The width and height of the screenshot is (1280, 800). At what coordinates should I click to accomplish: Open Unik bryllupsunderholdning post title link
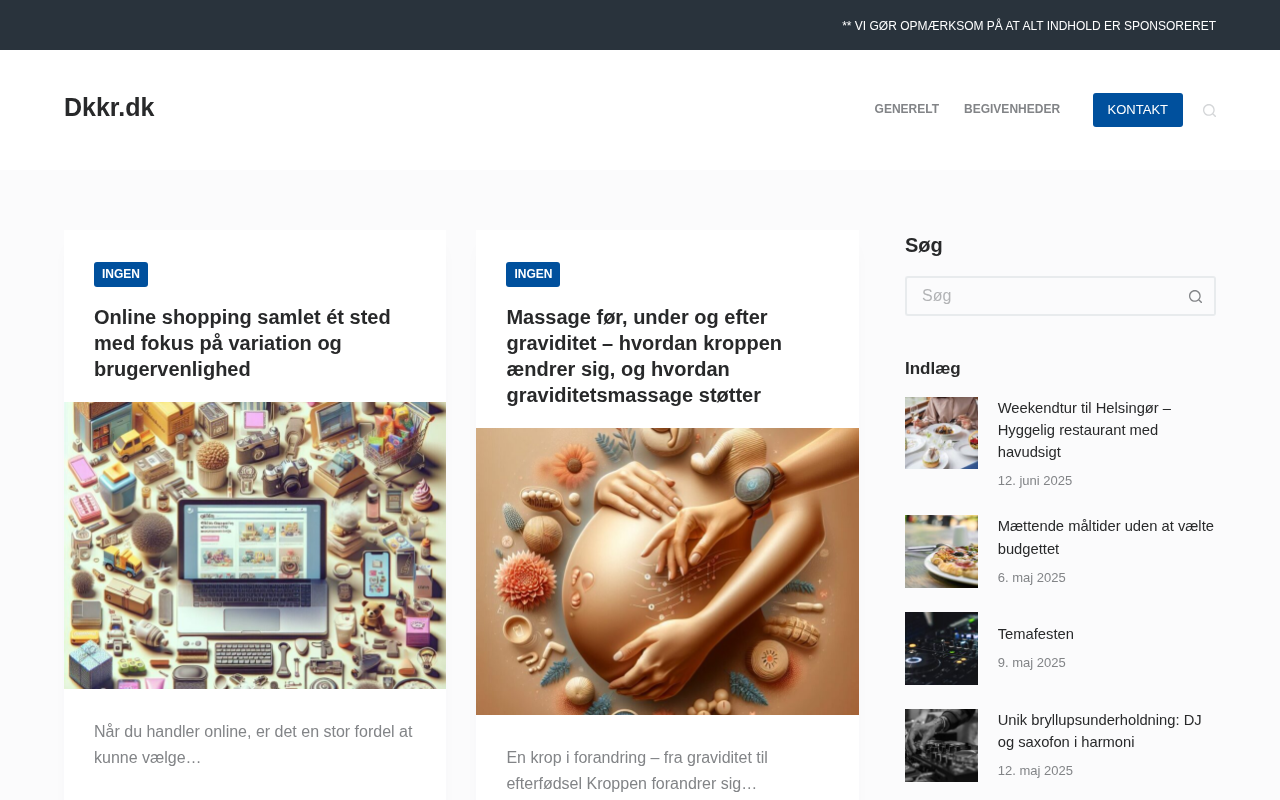[x=1100, y=731]
